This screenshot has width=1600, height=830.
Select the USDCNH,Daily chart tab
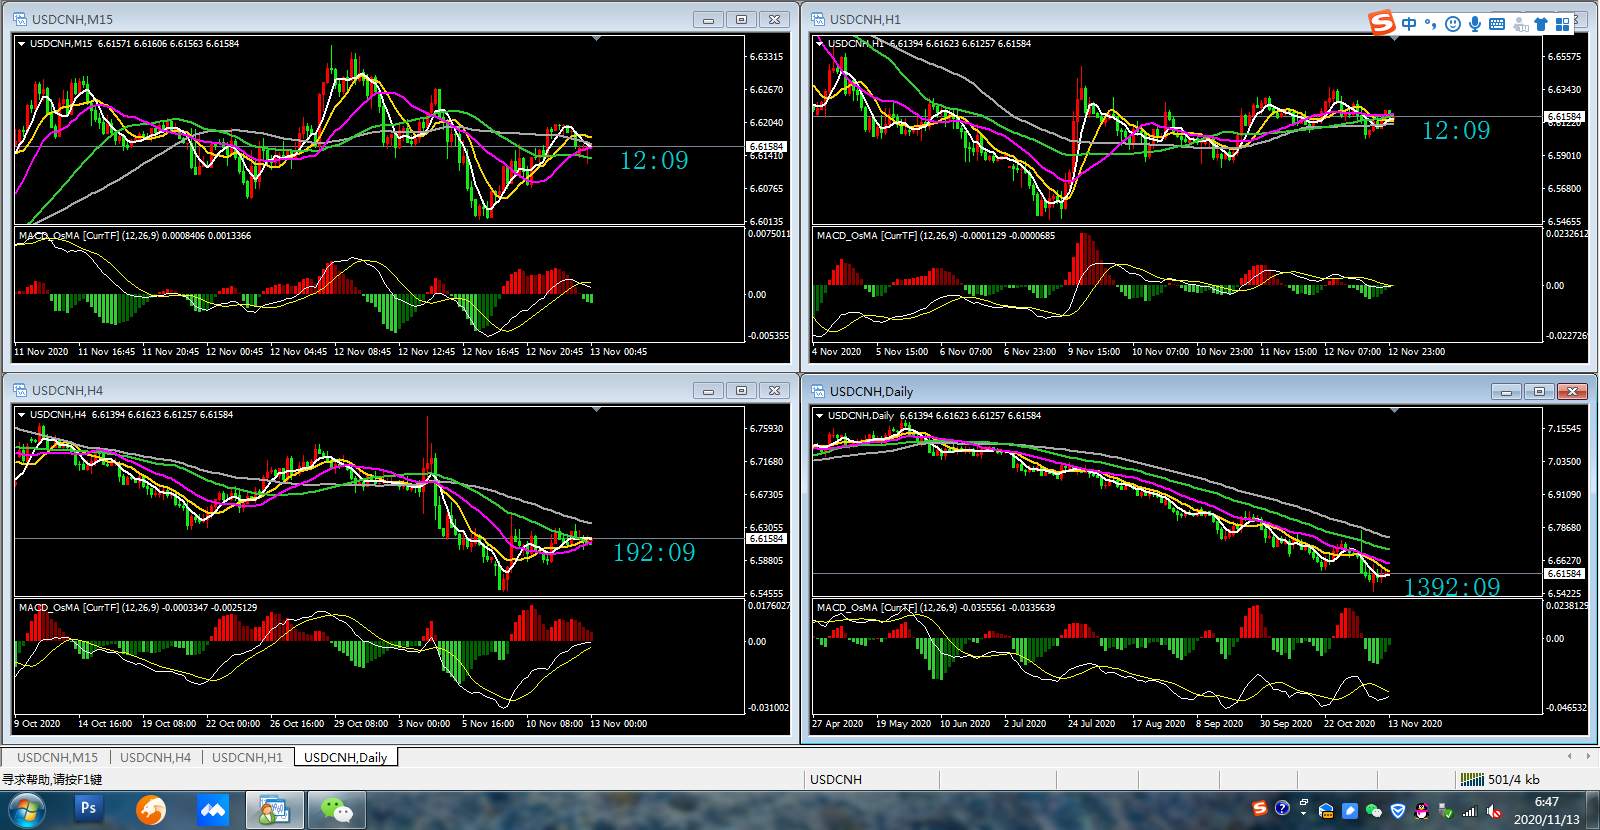345,757
